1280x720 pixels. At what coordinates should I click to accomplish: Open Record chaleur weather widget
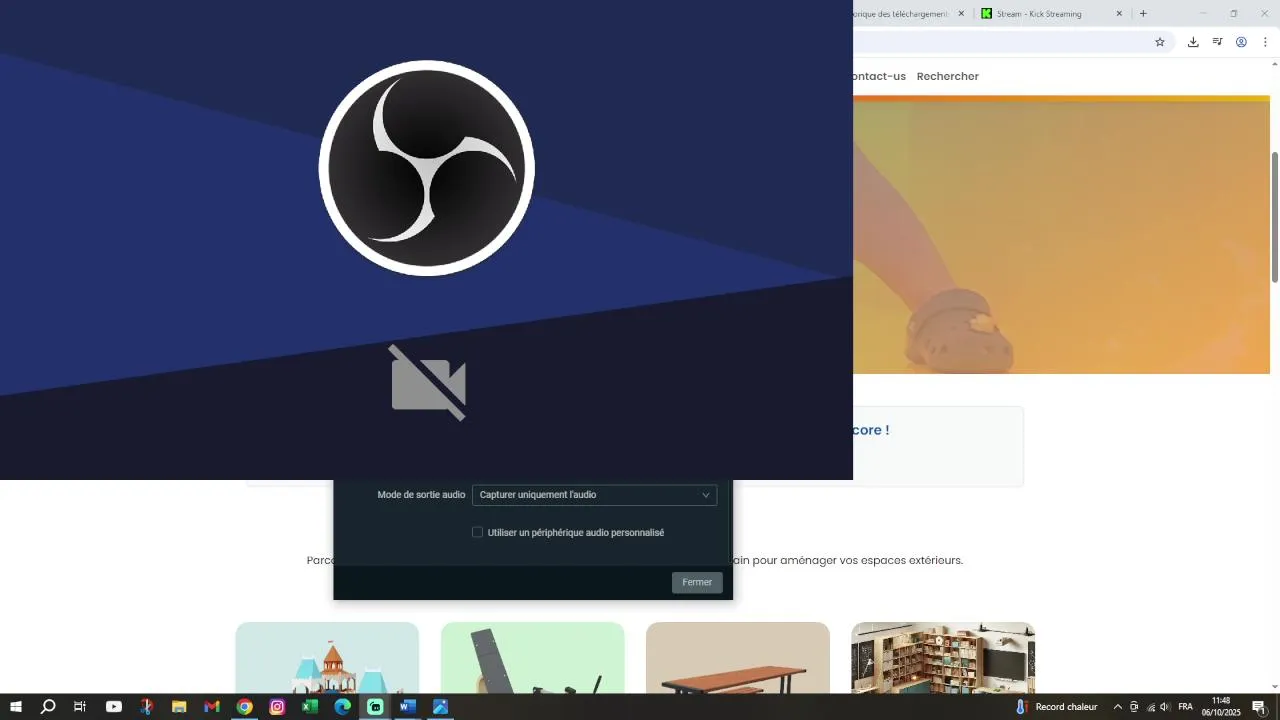pos(1057,707)
